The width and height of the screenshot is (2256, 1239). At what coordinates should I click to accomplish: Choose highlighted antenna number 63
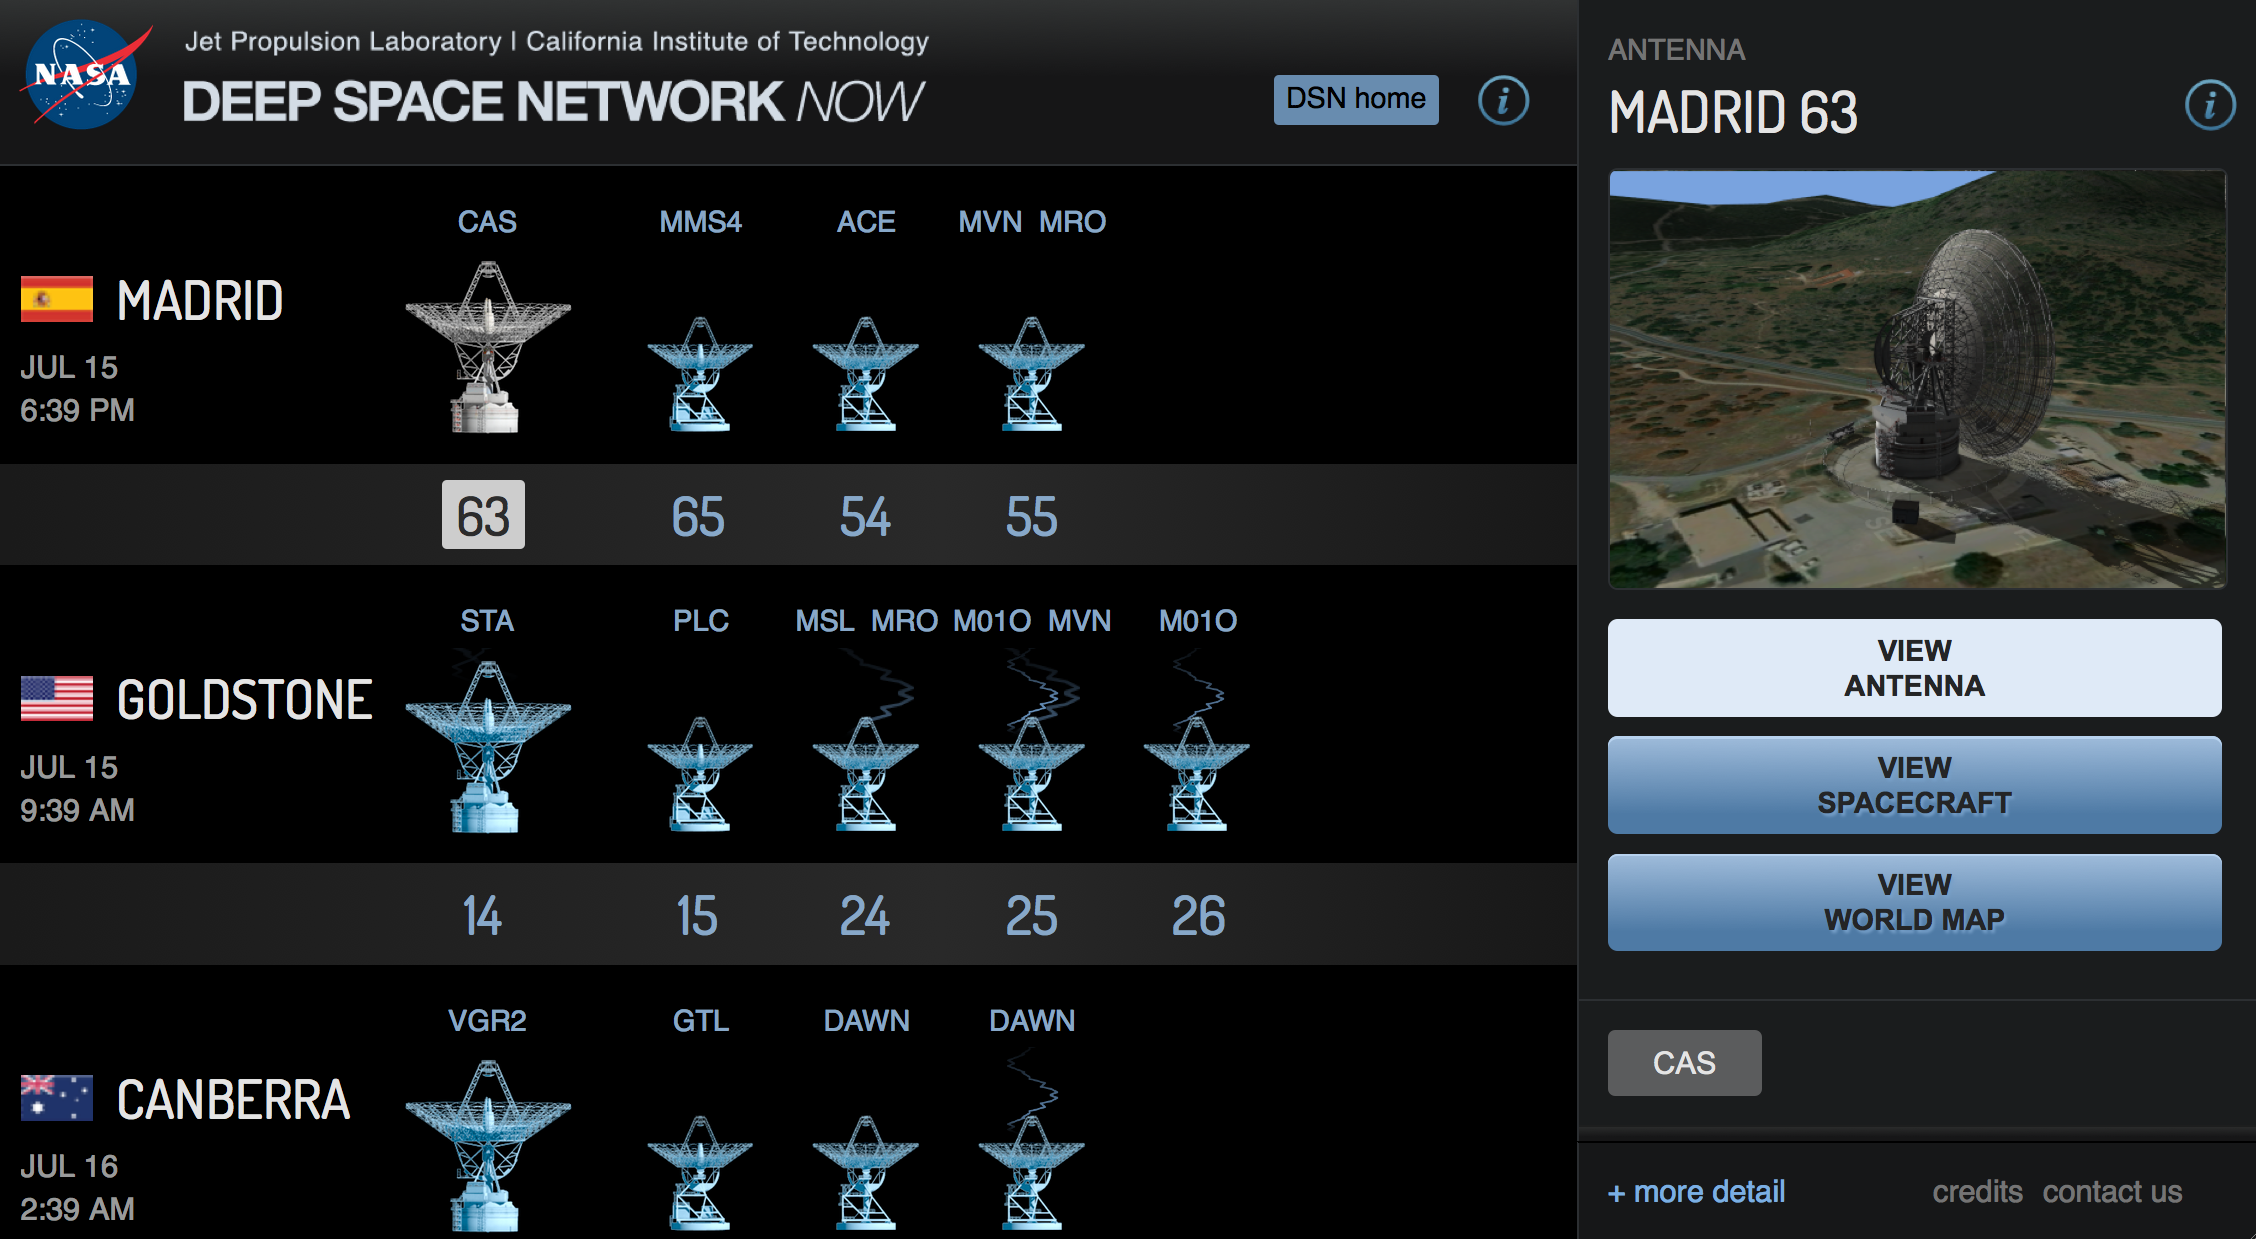pyautogui.click(x=483, y=515)
